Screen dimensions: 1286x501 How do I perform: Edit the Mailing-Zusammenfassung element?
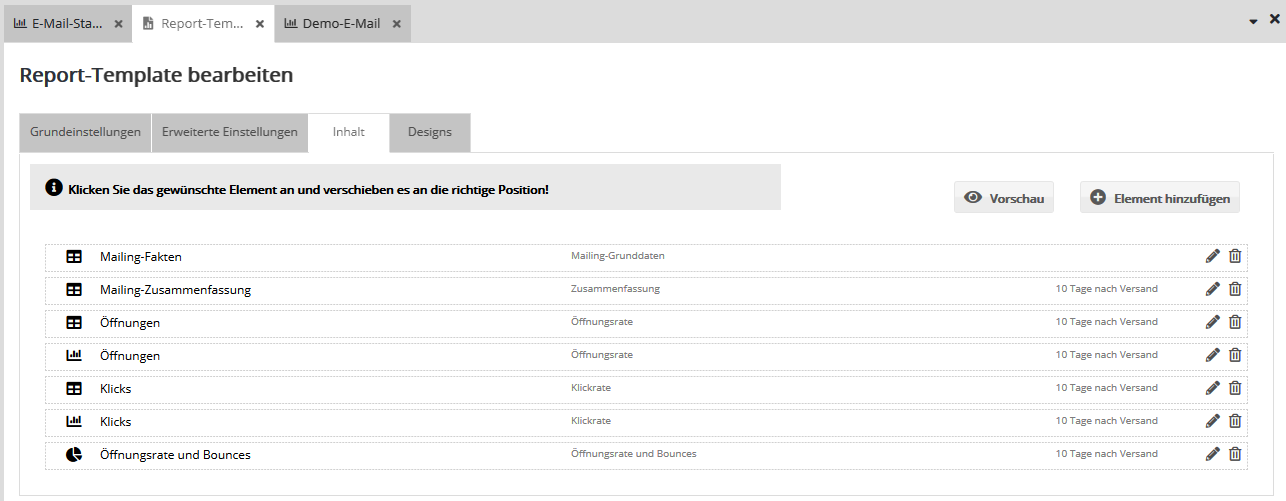pyautogui.click(x=1212, y=289)
